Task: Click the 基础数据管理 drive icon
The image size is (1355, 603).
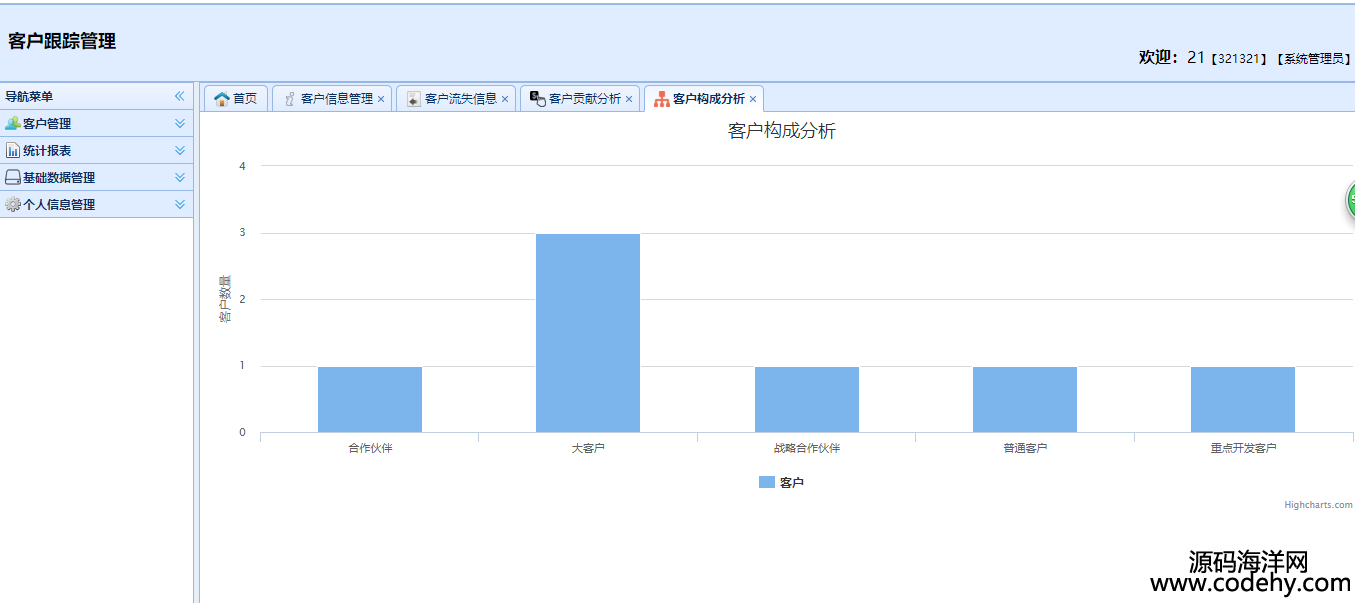Action: 12,178
